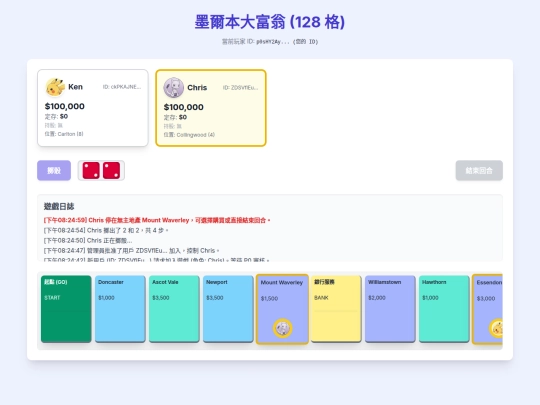This screenshot has height=405, width=540.
Task: Select the Newport $3,500 tile
Action: click(x=228, y=309)
